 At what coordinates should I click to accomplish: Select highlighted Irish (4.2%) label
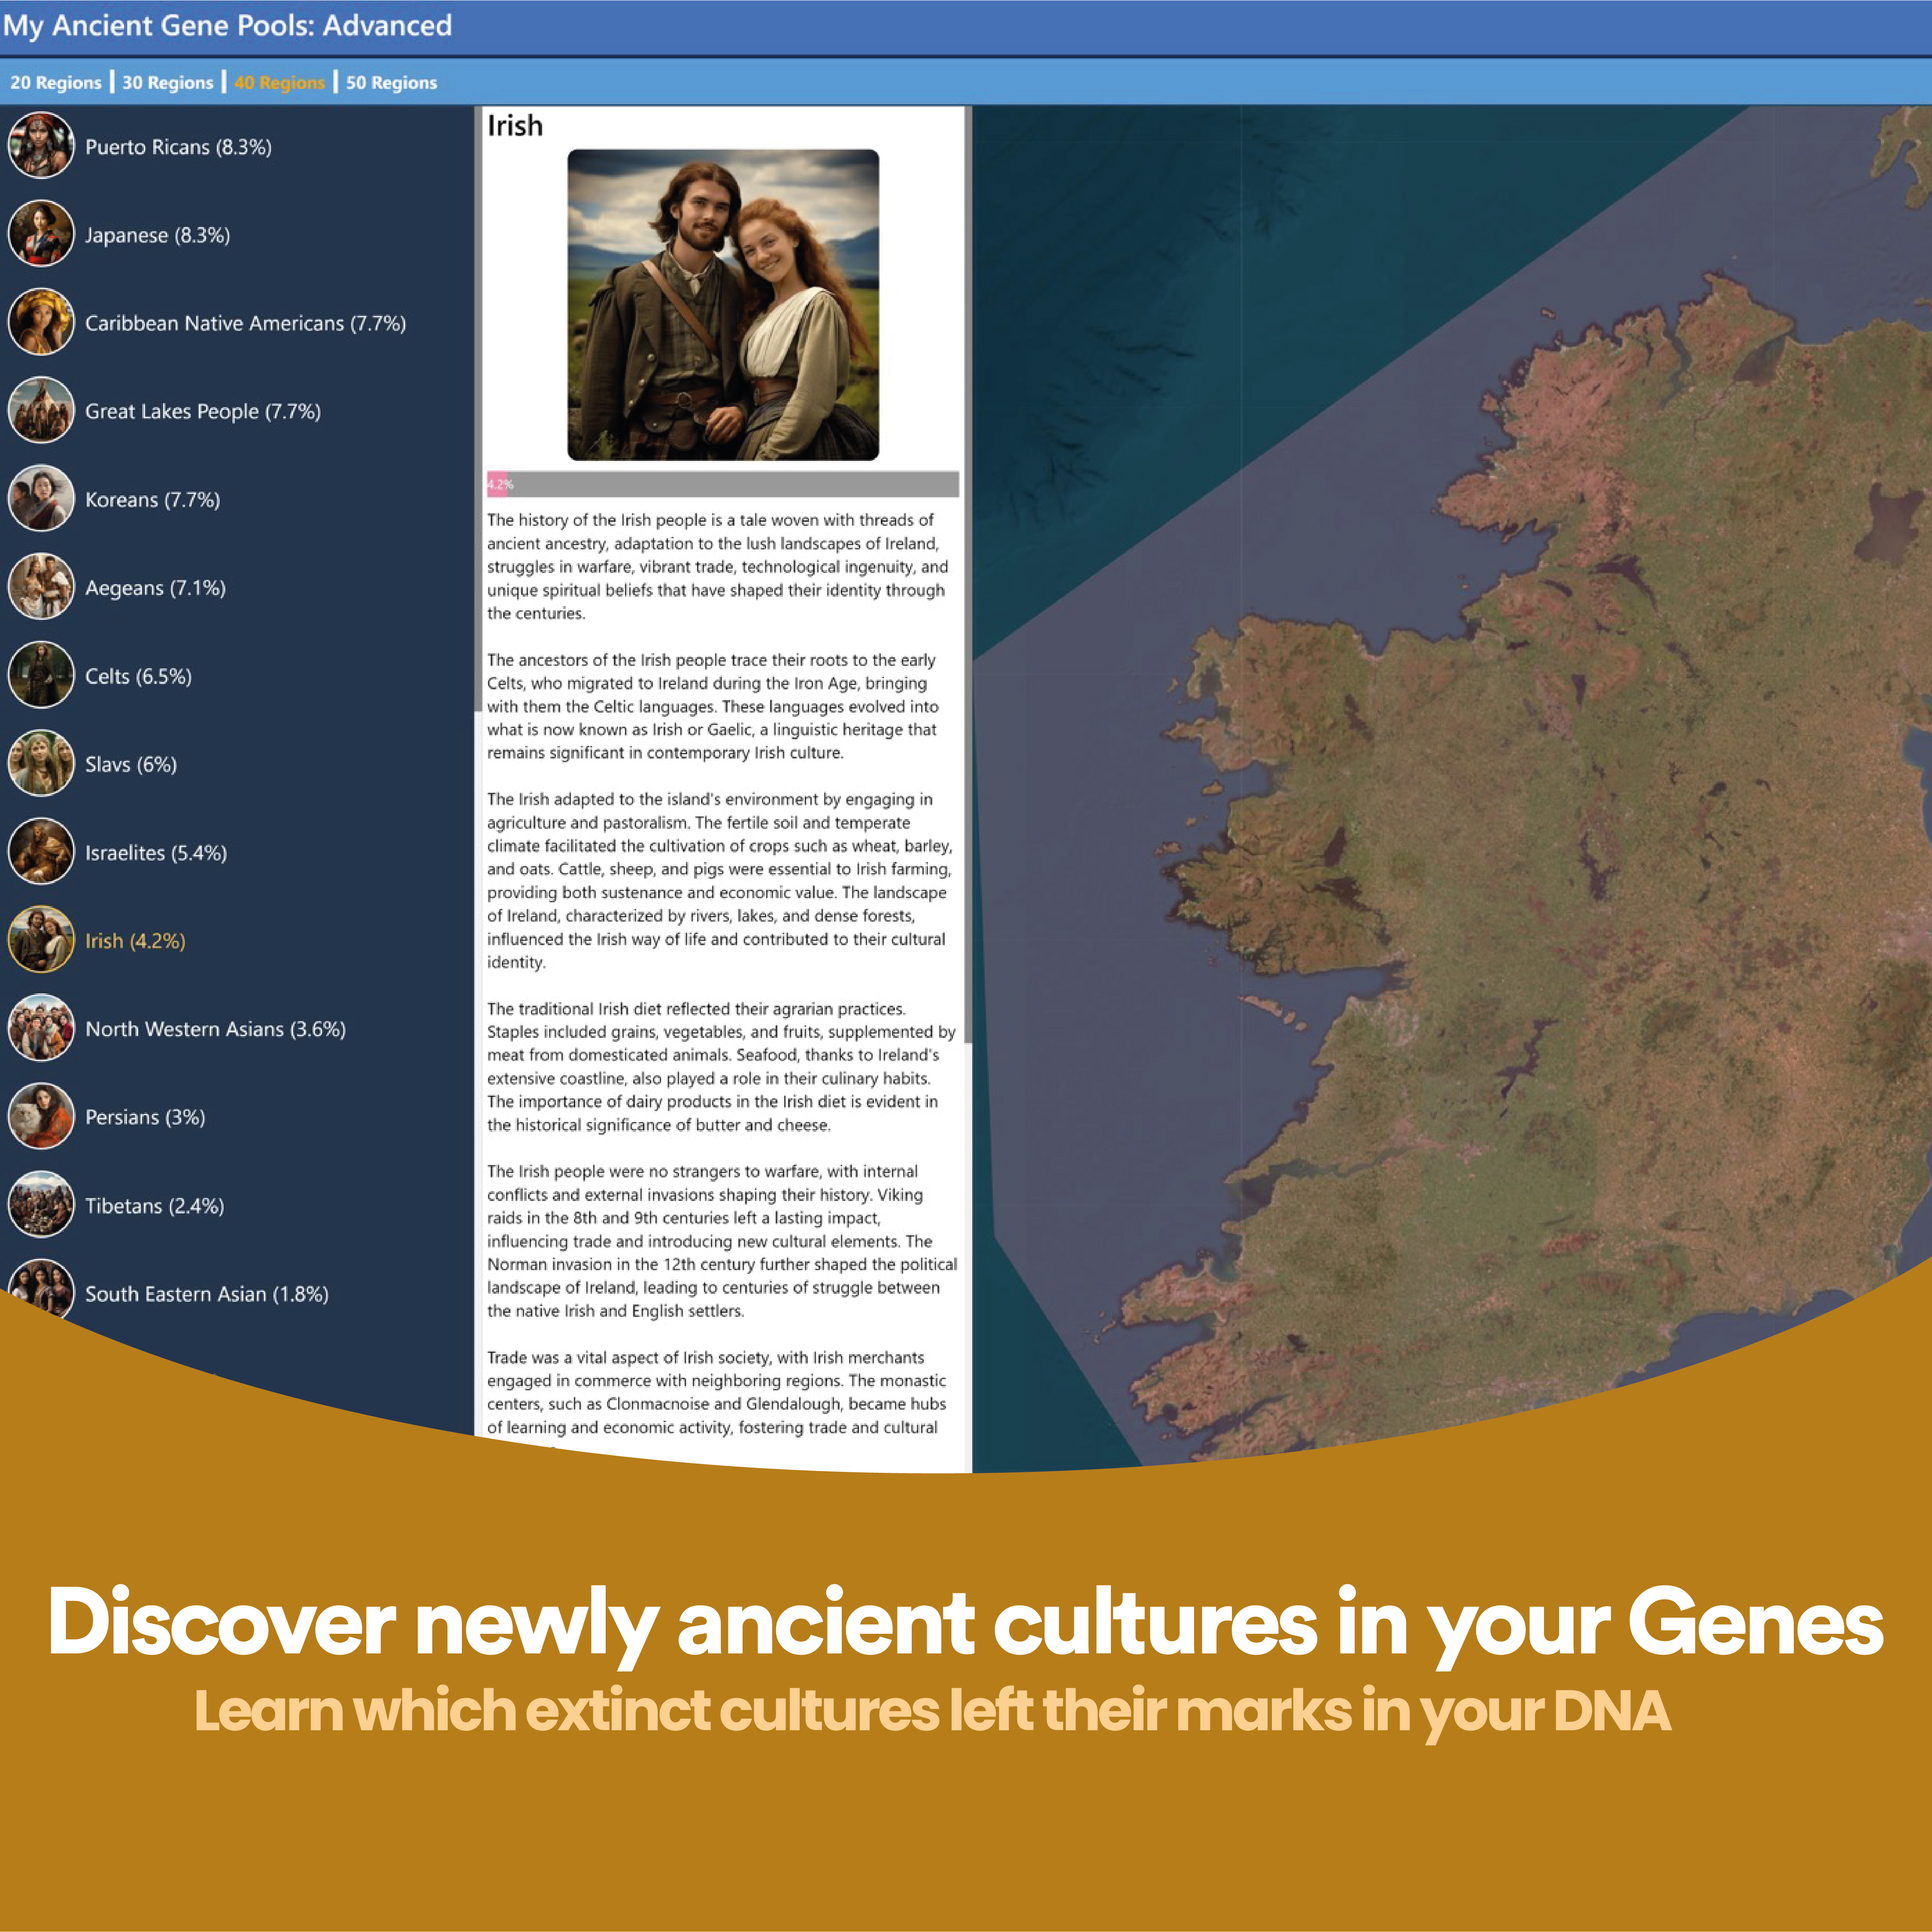click(x=135, y=941)
